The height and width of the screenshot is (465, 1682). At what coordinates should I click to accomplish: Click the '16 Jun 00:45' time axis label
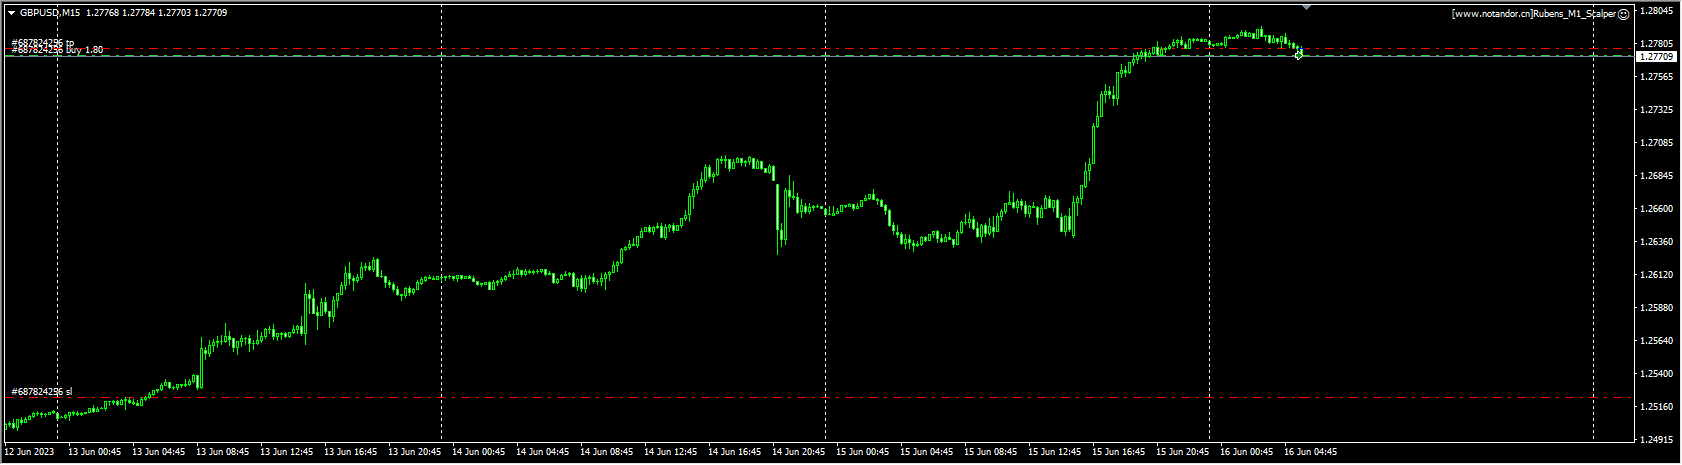[1247, 452]
